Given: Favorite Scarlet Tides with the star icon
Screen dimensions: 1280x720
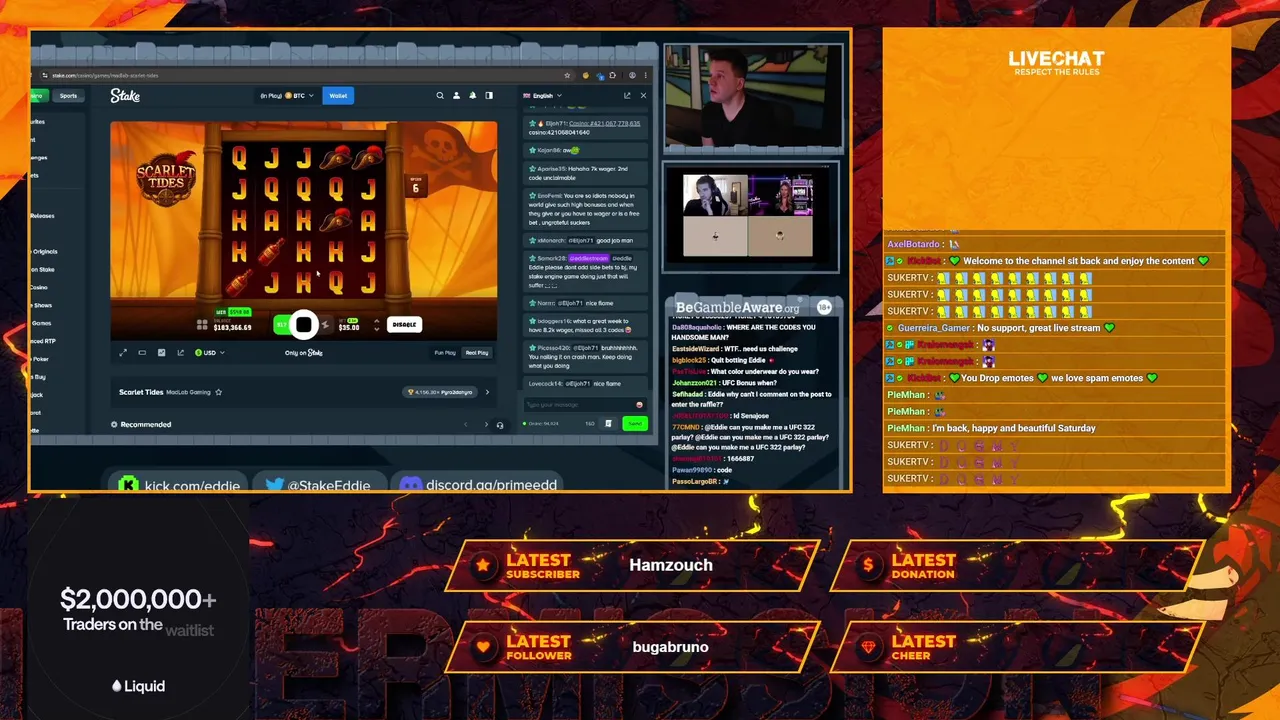Looking at the screenshot, I should pyautogui.click(x=219, y=392).
